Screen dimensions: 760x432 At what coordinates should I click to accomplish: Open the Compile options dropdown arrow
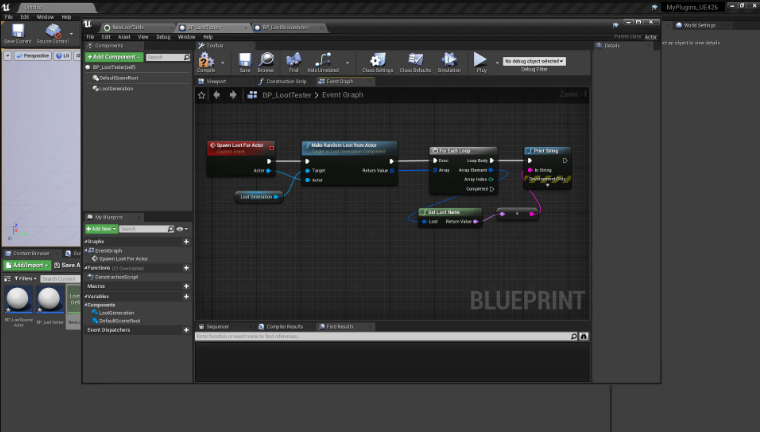click(x=222, y=63)
